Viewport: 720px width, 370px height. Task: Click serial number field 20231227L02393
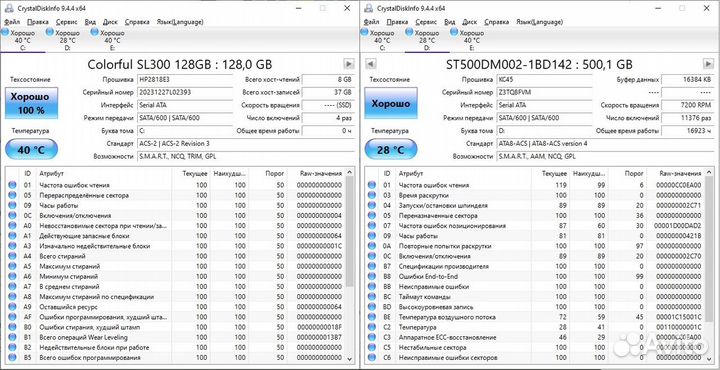185,92
